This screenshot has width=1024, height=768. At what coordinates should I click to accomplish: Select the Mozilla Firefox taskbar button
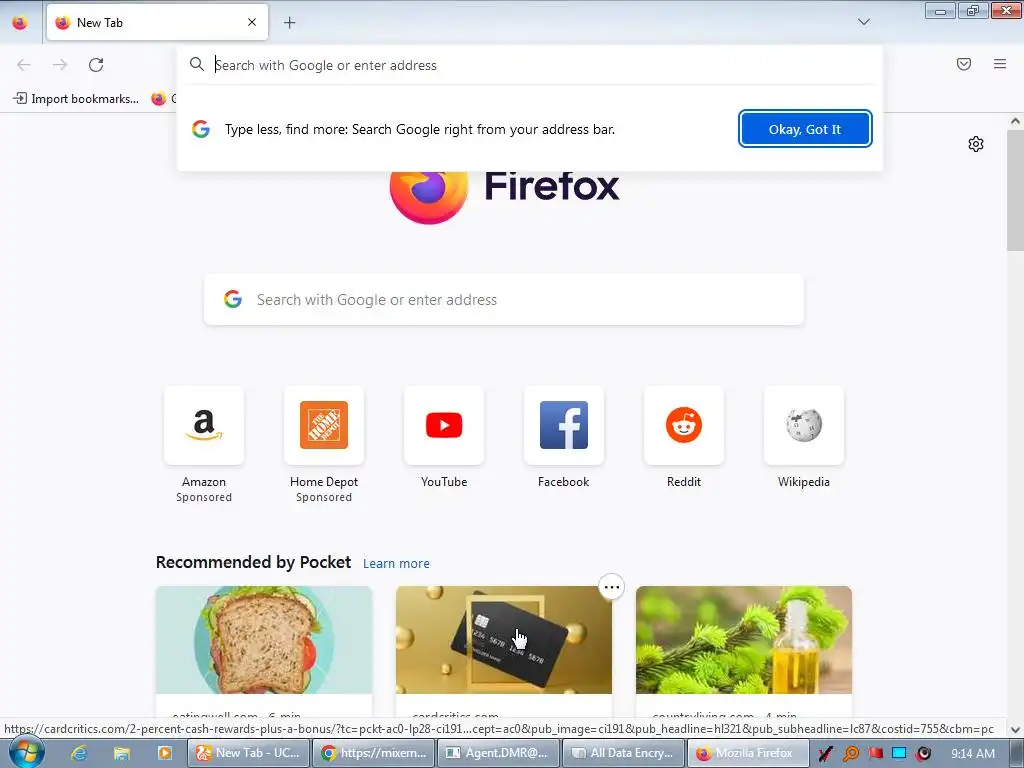coord(747,753)
